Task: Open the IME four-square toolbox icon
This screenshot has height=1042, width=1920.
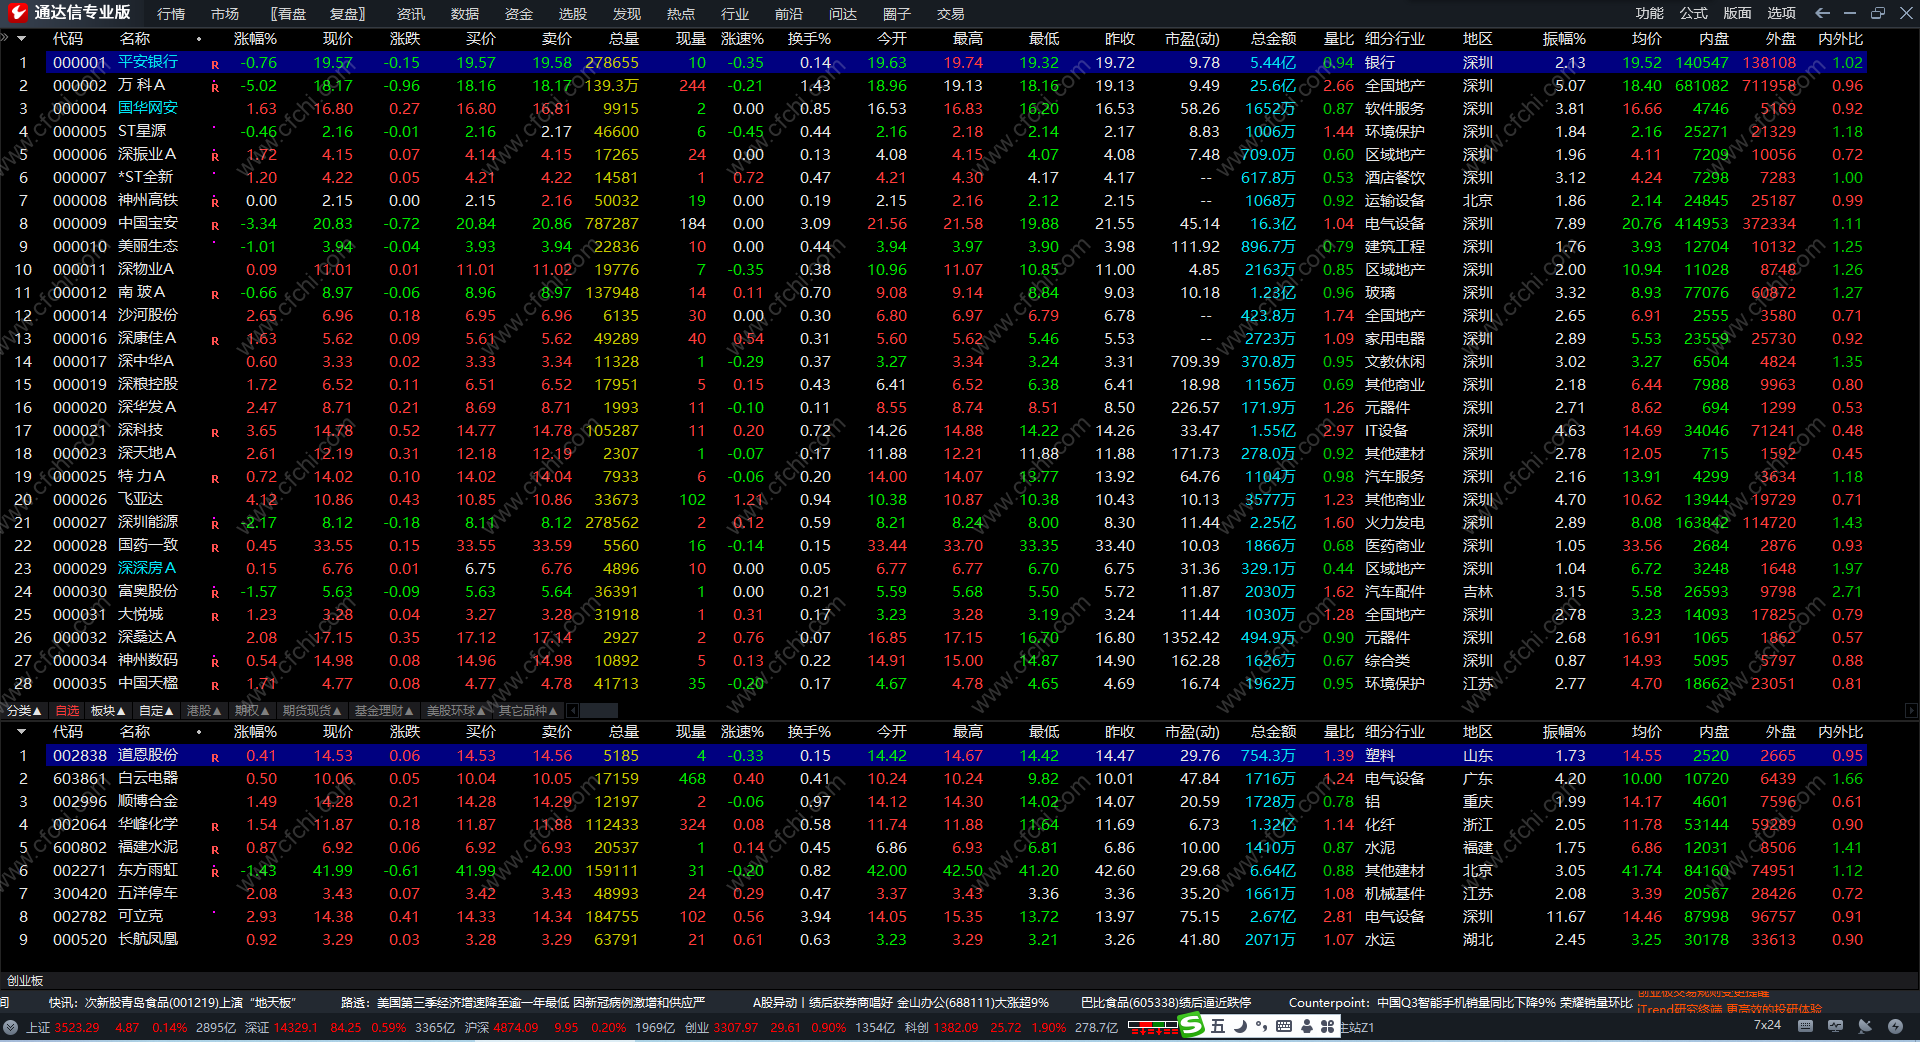Action: pos(1328,1026)
